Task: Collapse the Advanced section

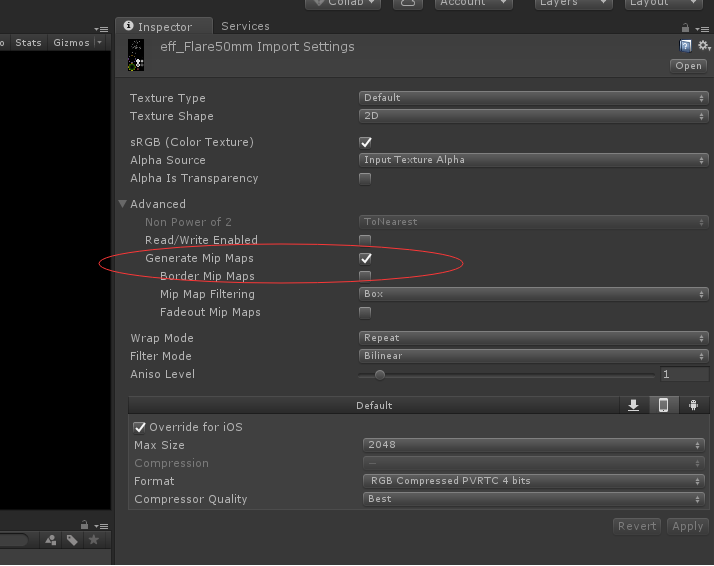Action: click(x=122, y=204)
